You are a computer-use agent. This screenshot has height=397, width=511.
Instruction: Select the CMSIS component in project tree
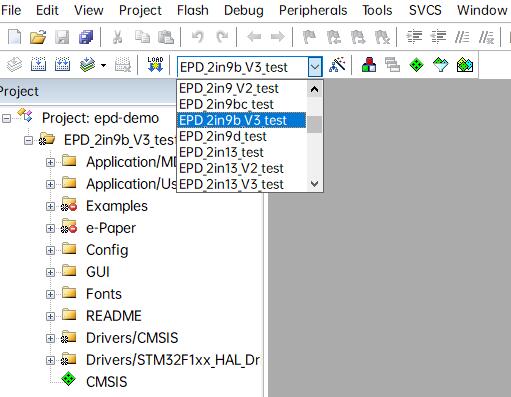pyautogui.click(x=106, y=382)
